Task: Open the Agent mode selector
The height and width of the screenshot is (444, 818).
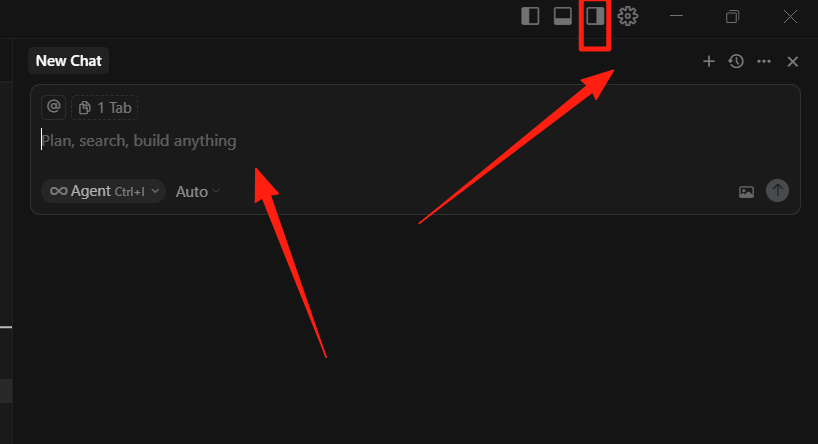Action: click(103, 191)
